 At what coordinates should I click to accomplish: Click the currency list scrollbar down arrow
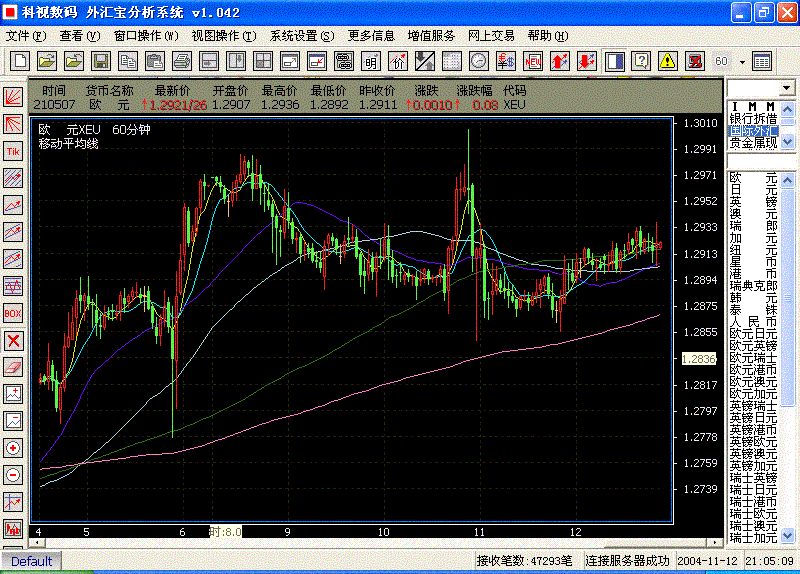point(788,536)
